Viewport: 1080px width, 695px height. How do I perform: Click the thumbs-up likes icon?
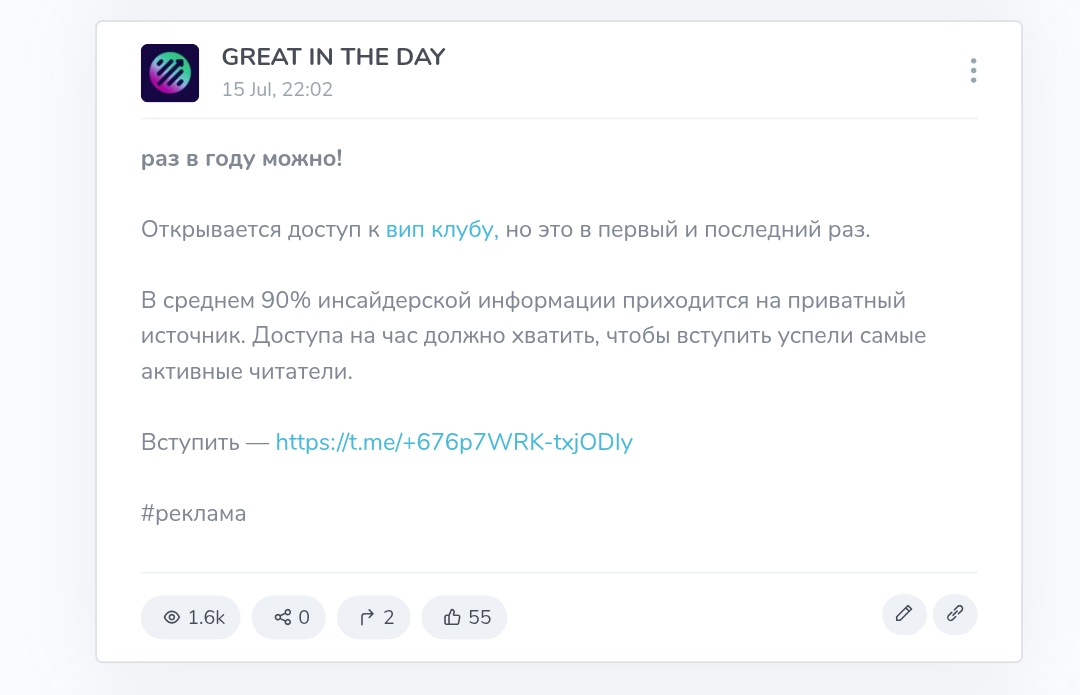pos(452,617)
